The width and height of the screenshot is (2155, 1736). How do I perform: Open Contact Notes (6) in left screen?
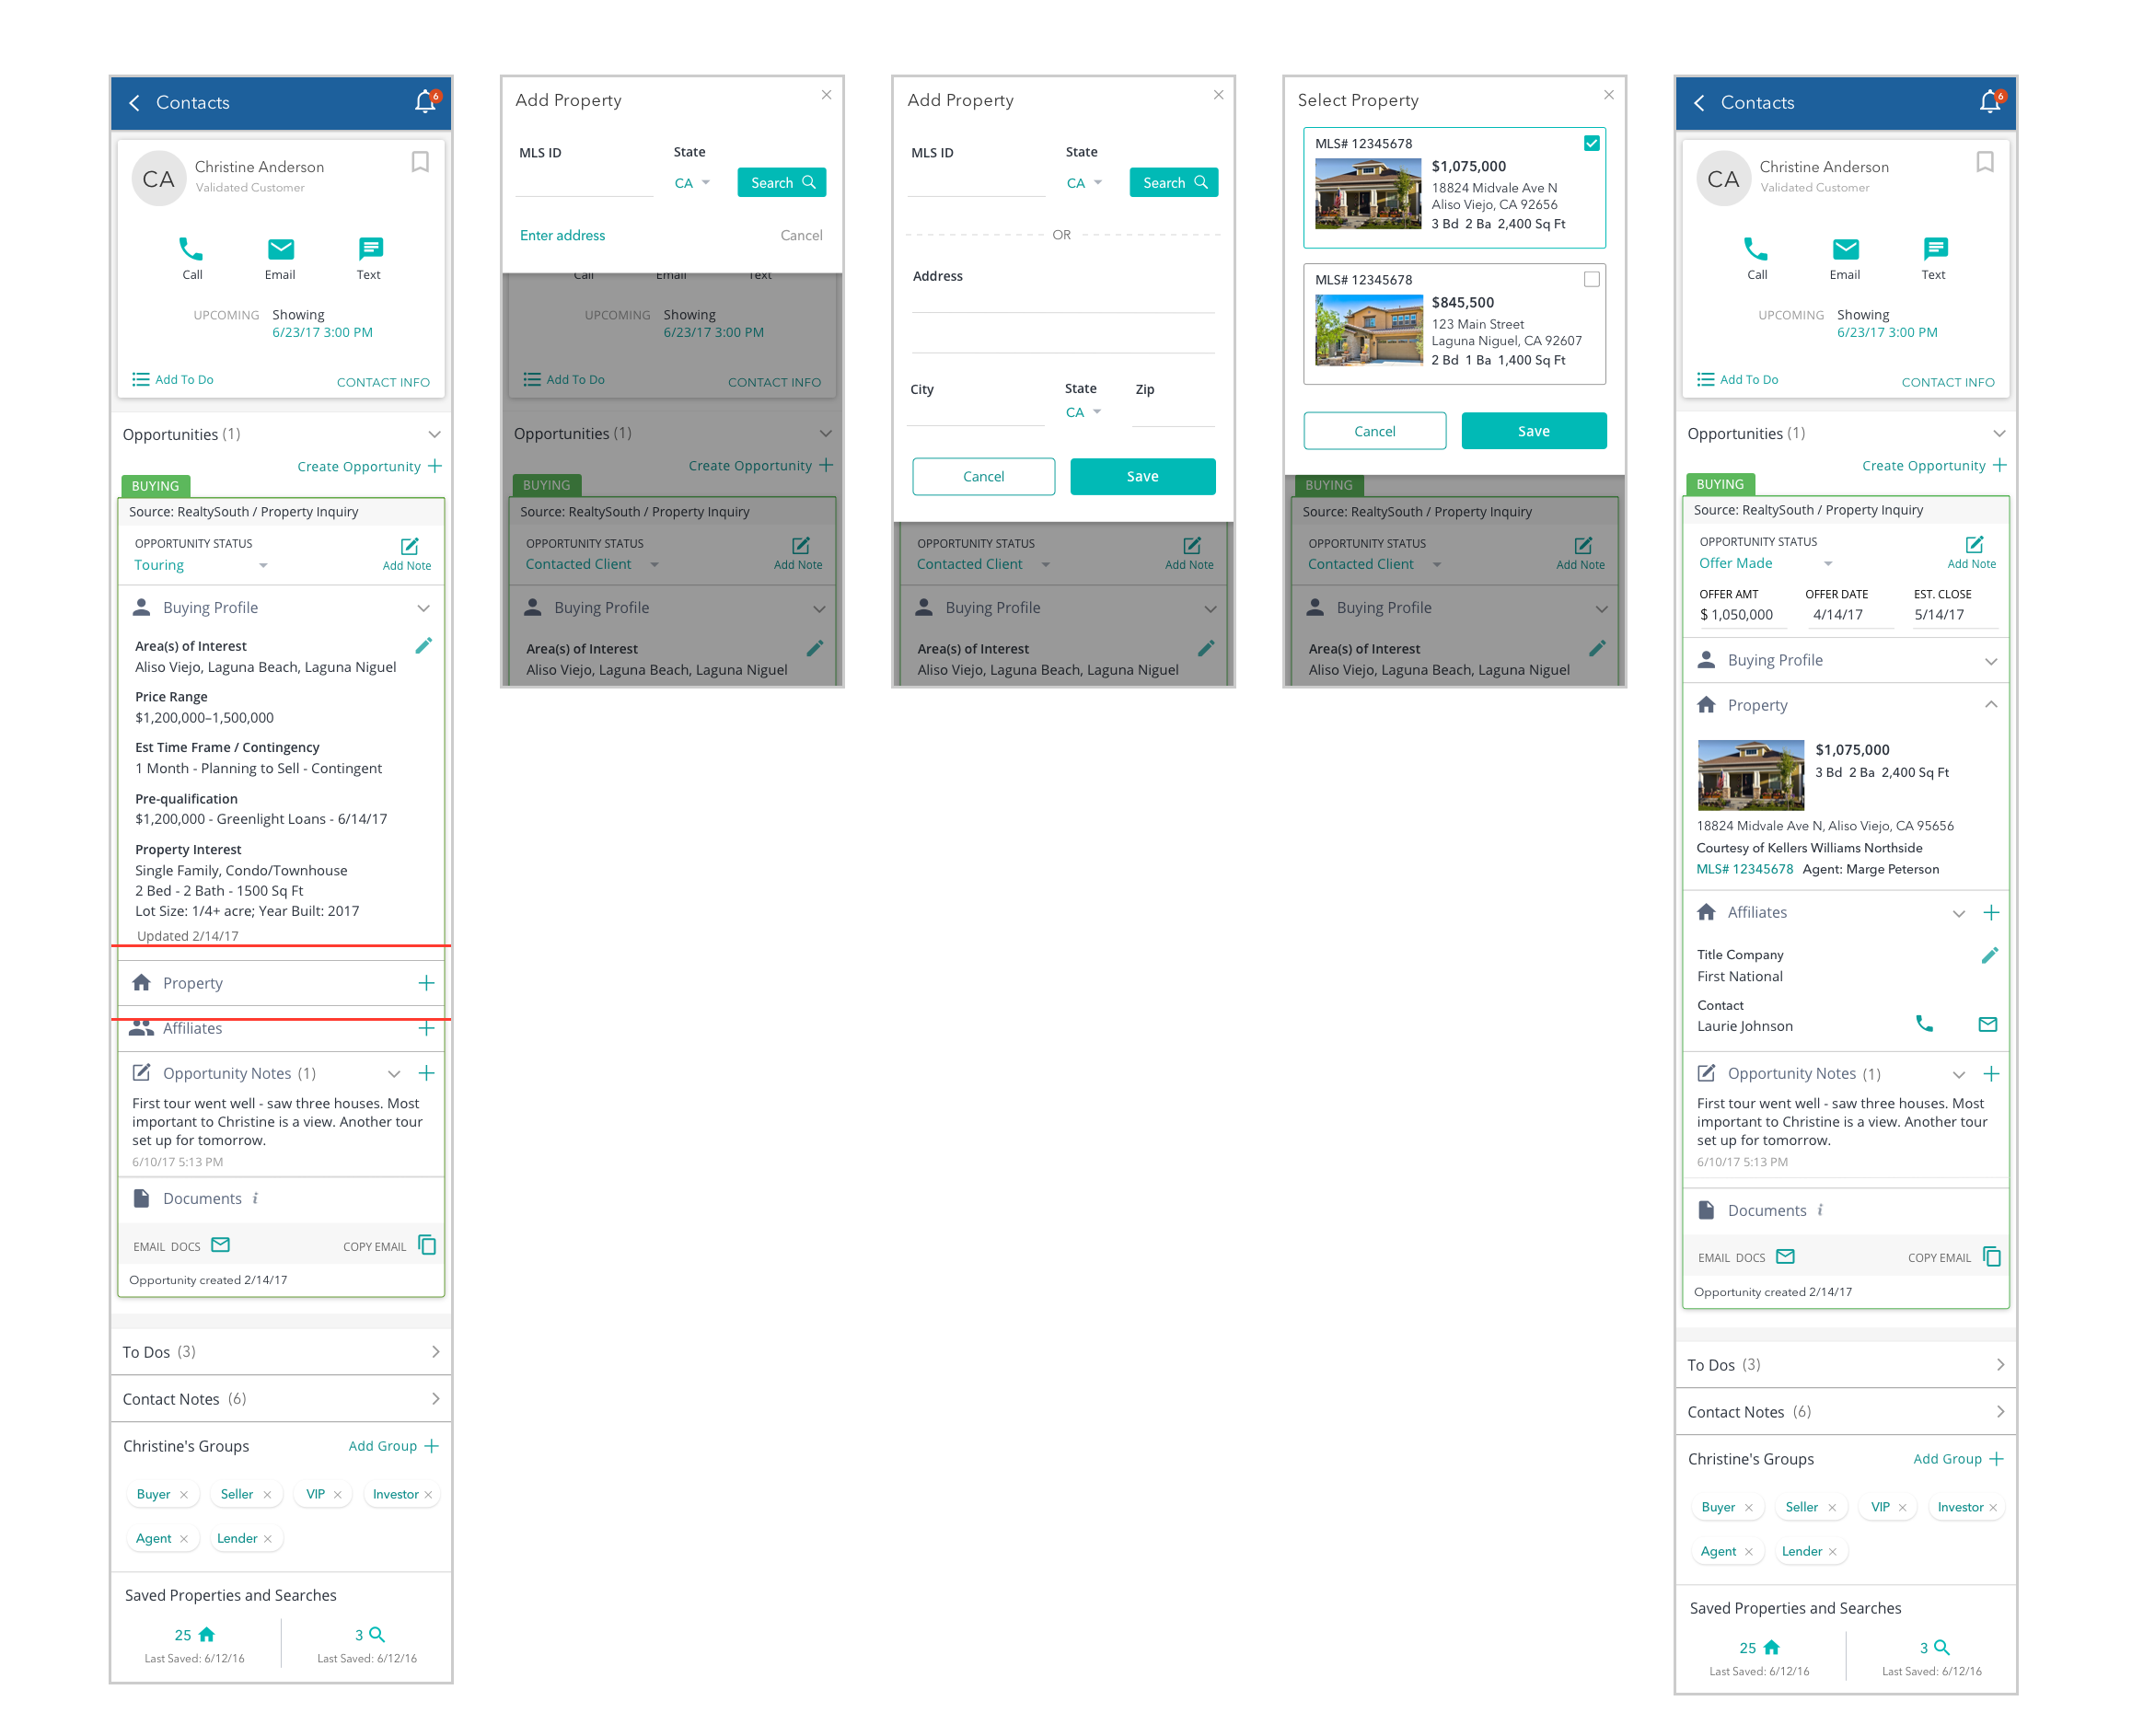point(281,1399)
